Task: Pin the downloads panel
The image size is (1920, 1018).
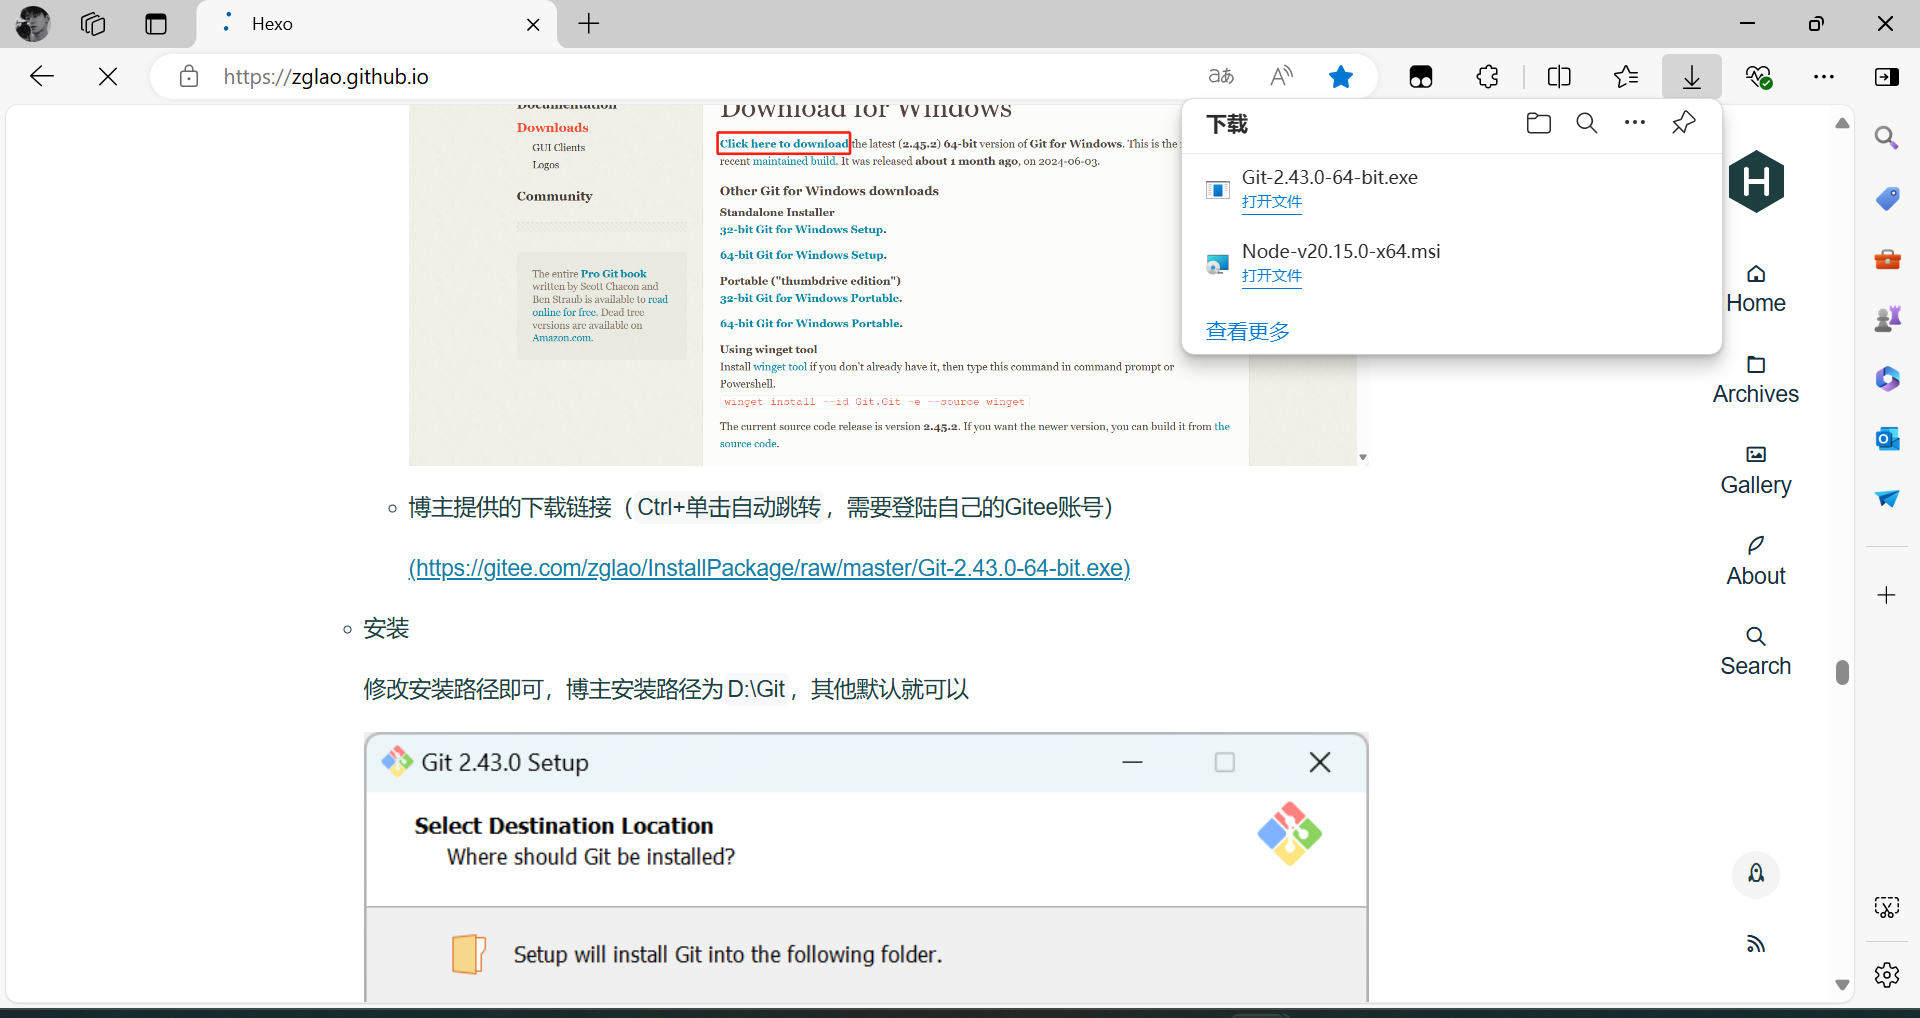Action: [1684, 123]
